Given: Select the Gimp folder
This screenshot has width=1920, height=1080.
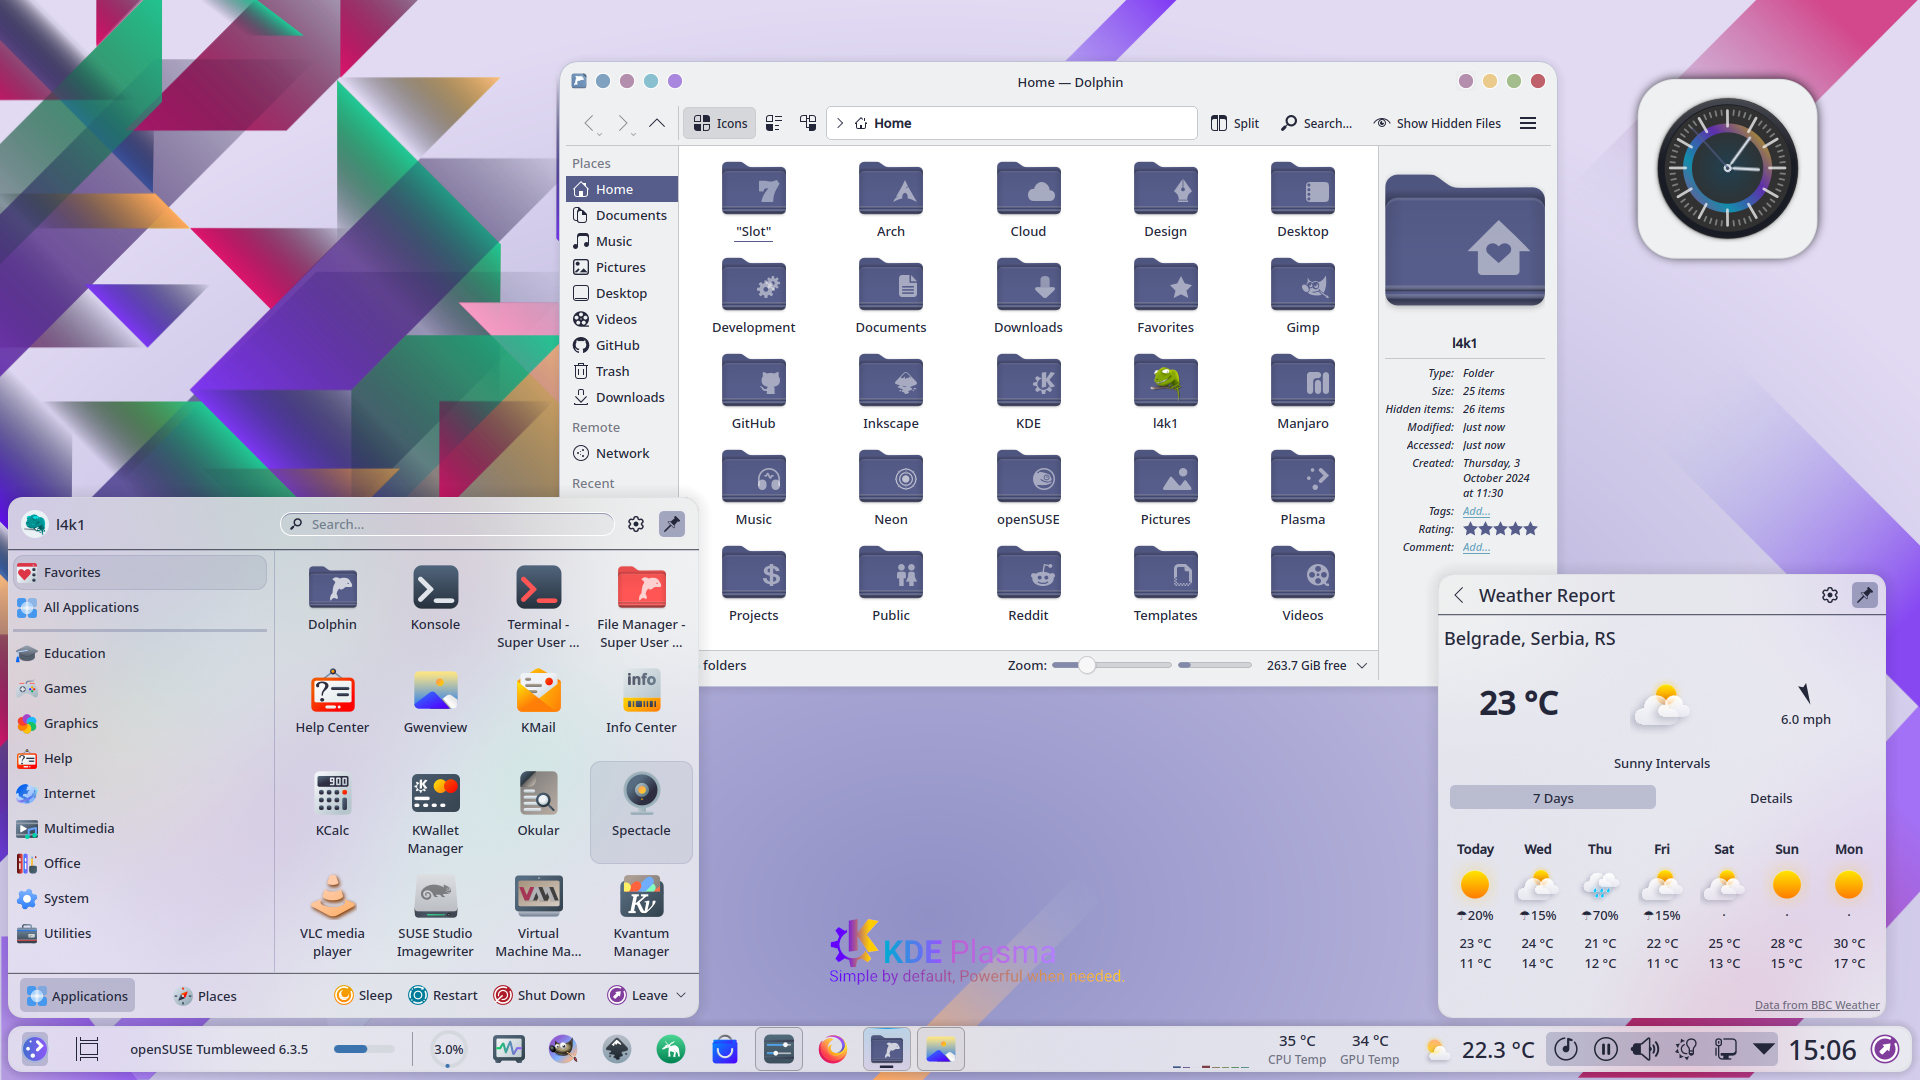Looking at the screenshot, I should (x=1303, y=295).
